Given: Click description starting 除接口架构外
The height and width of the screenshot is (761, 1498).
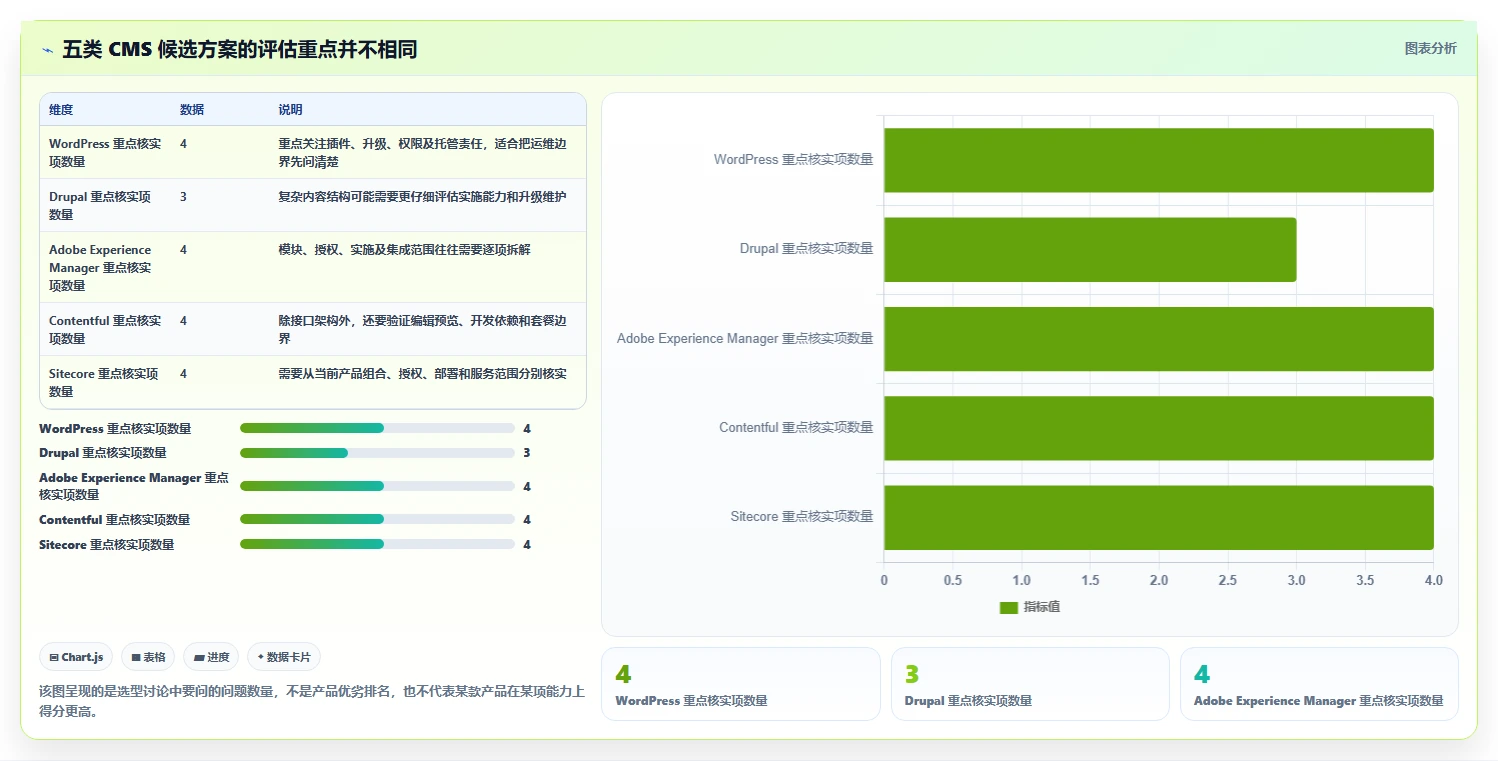Looking at the screenshot, I should [x=423, y=329].
